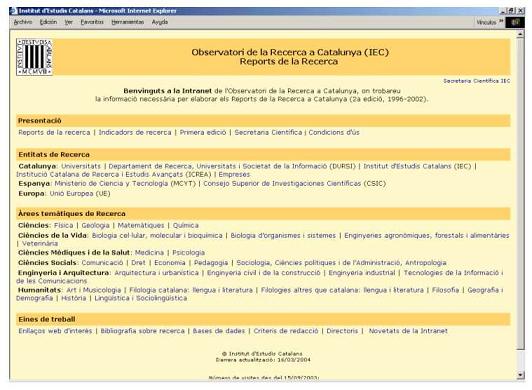Go to Bases de dades link
532x390 pixels.
coord(219,331)
